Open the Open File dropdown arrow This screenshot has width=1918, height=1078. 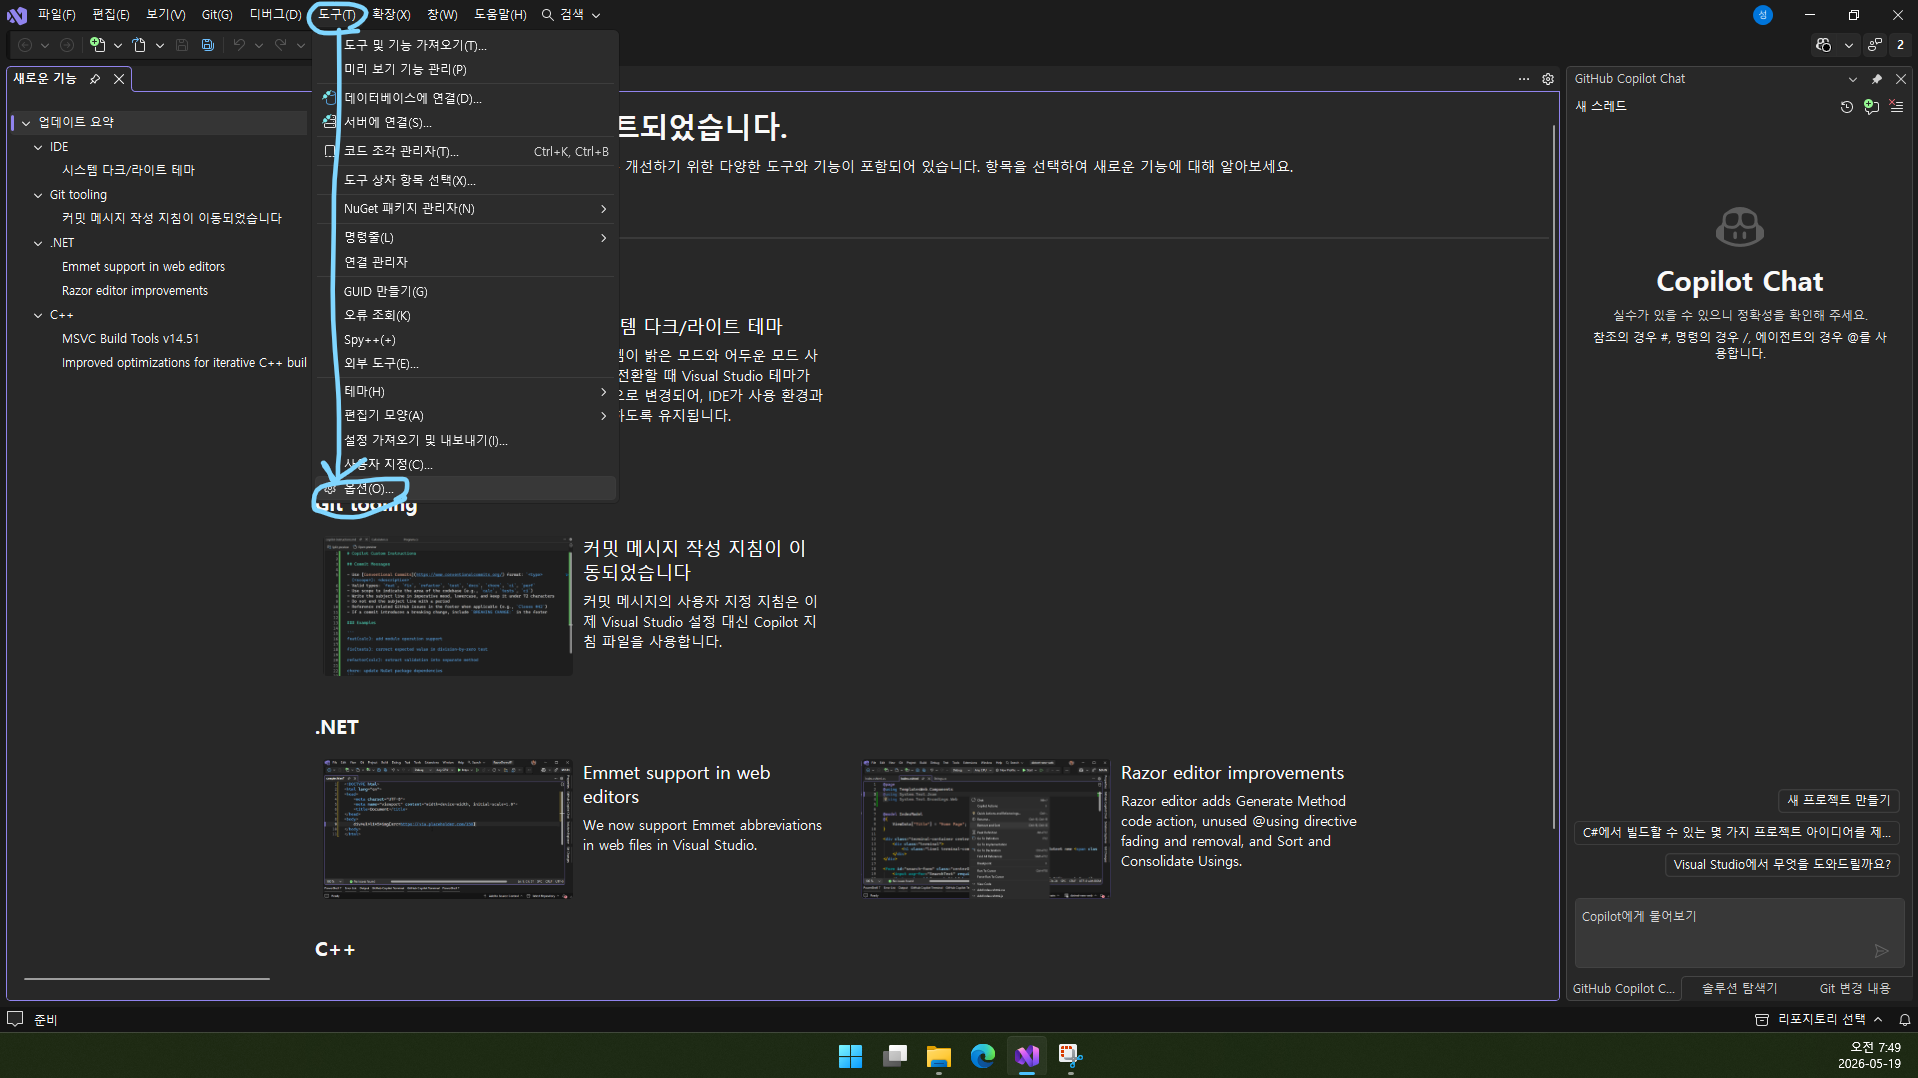click(x=160, y=45)
